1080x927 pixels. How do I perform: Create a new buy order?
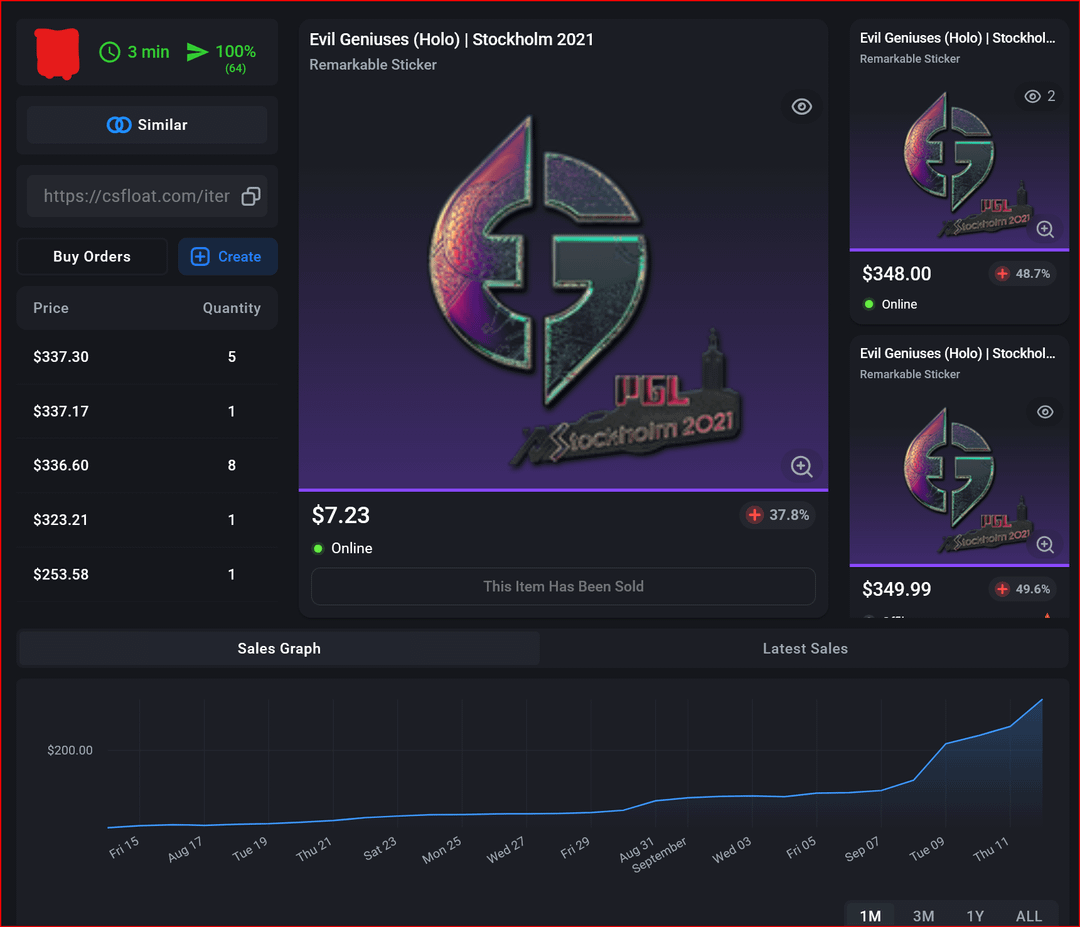click(227, 256)
